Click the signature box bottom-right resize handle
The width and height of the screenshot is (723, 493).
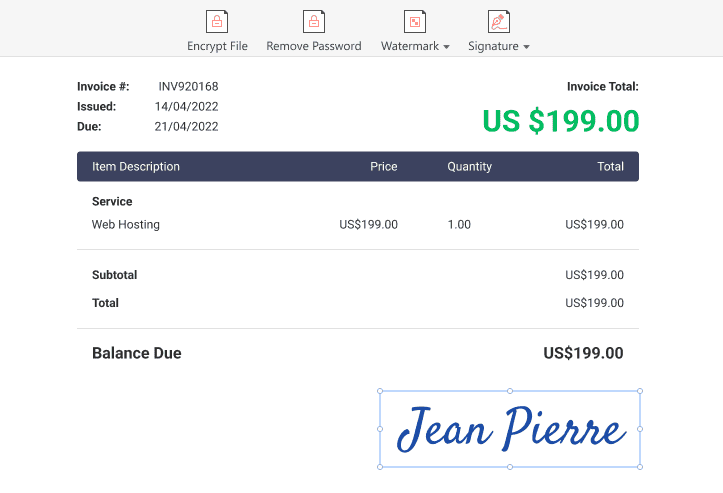pyautogui.click(x=640, y=467)
